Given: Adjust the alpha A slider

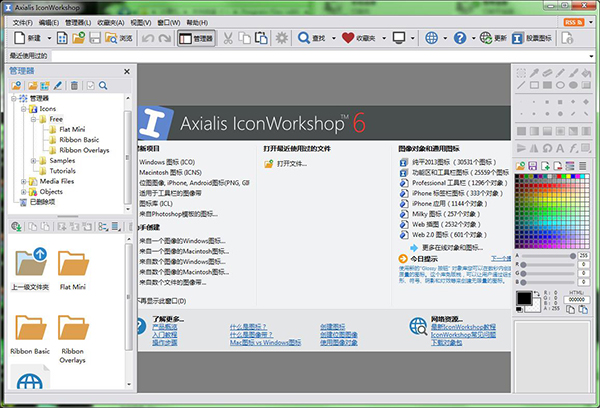Looking at the screenshot, I should pos(548,256).
